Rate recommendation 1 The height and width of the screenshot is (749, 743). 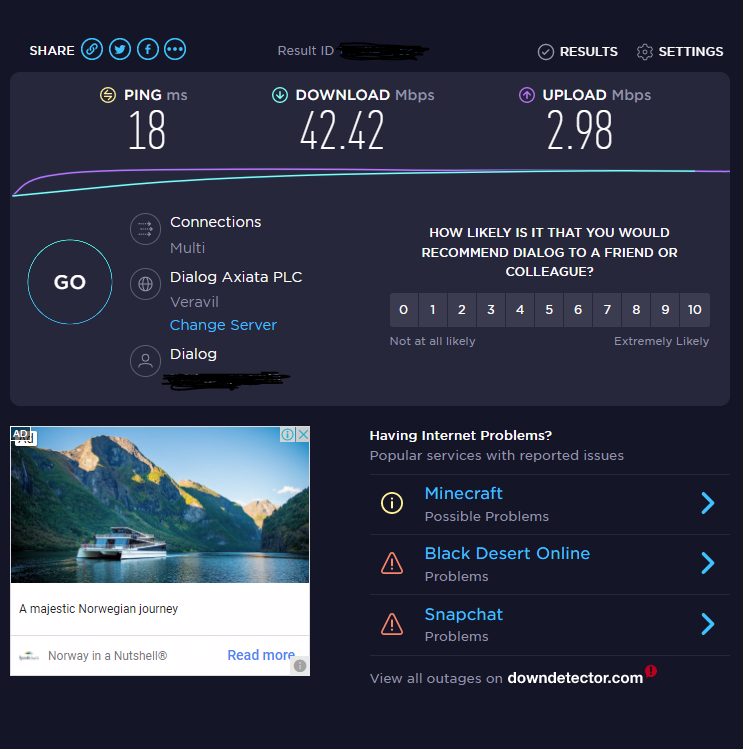433,310
